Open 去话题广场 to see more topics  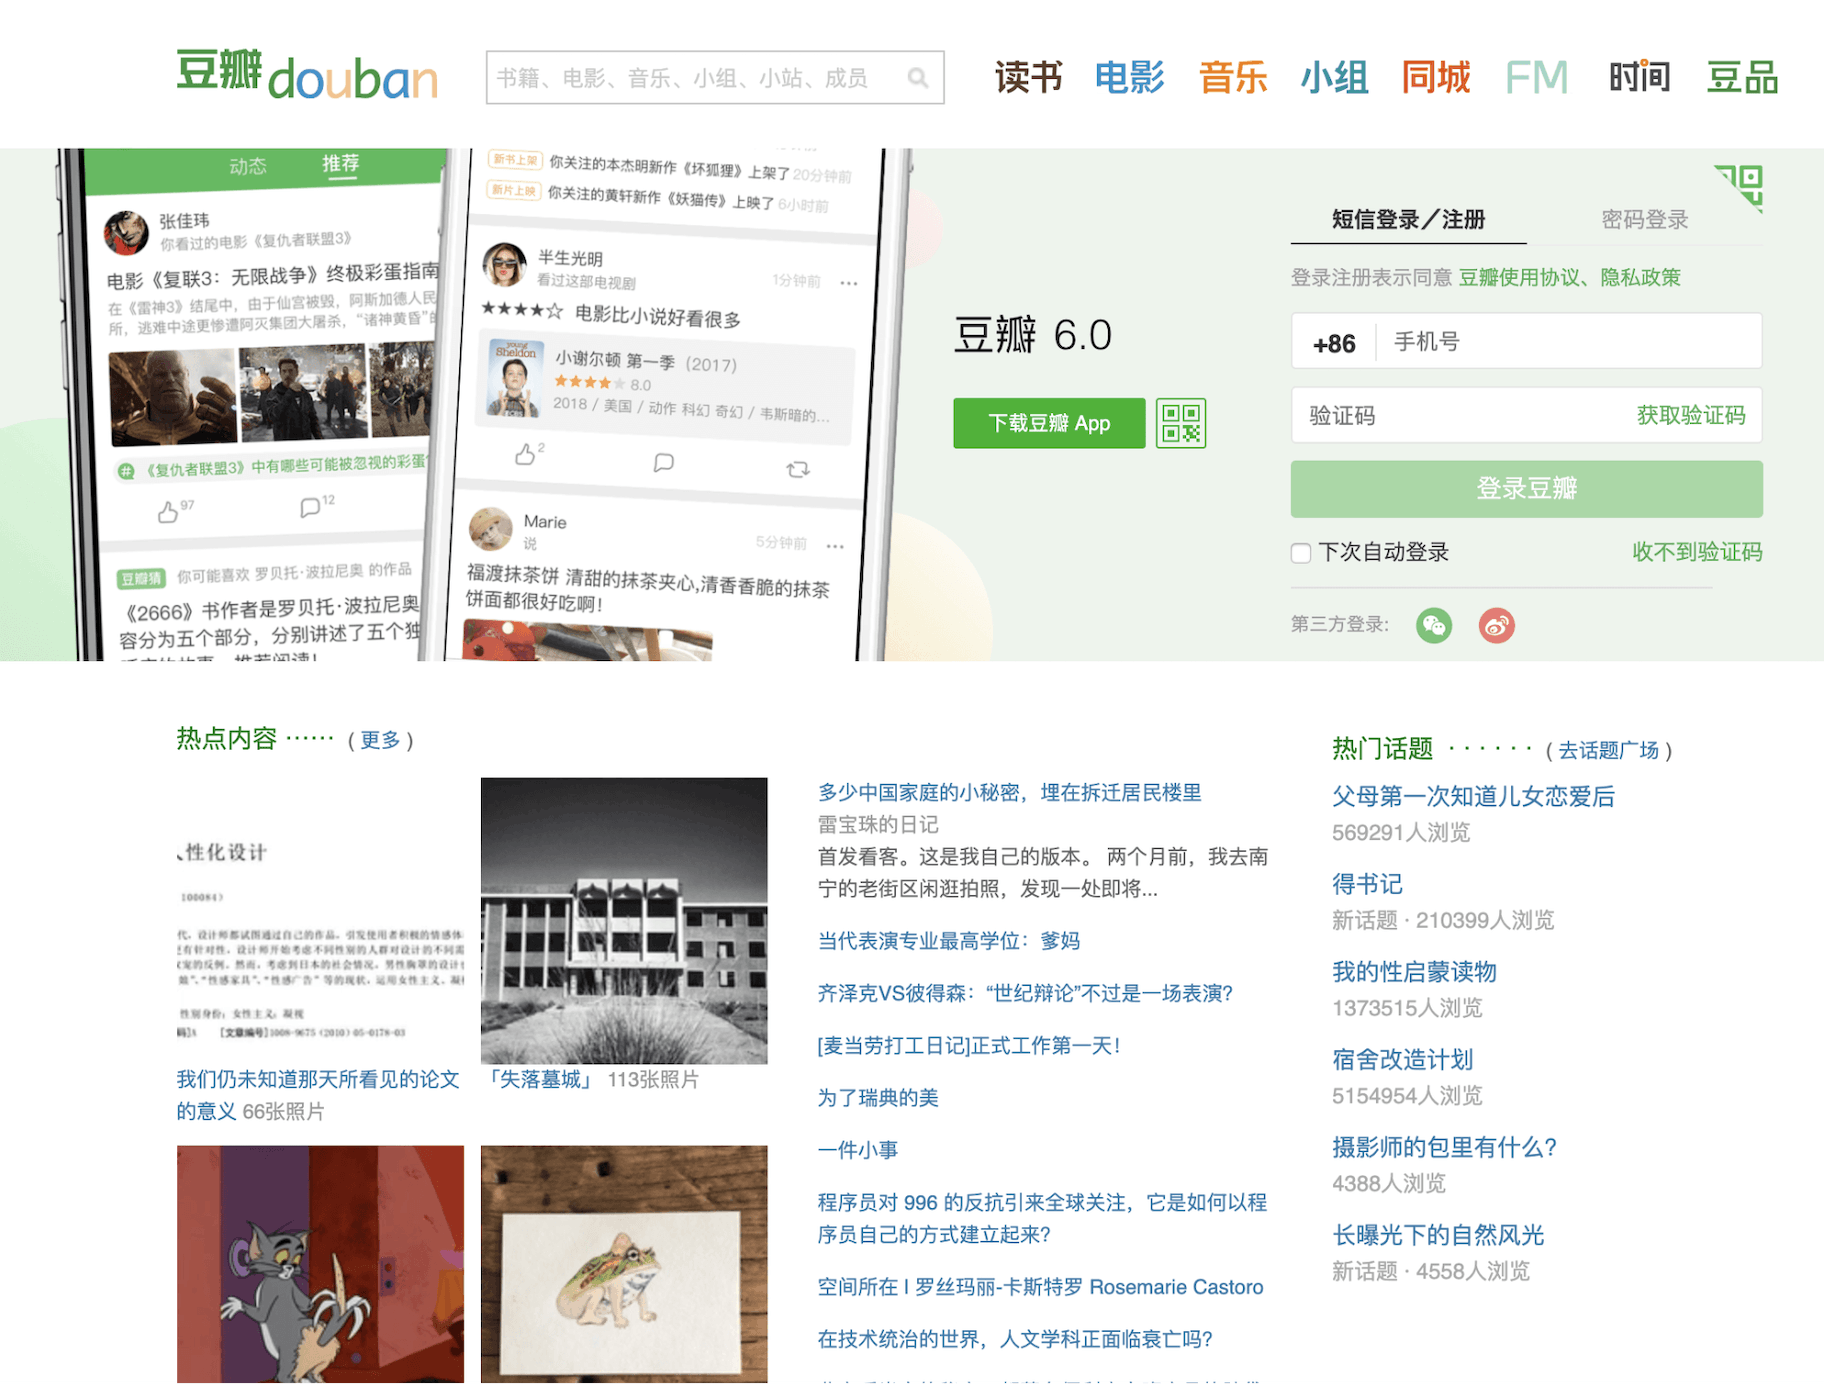coord(1608,750)
